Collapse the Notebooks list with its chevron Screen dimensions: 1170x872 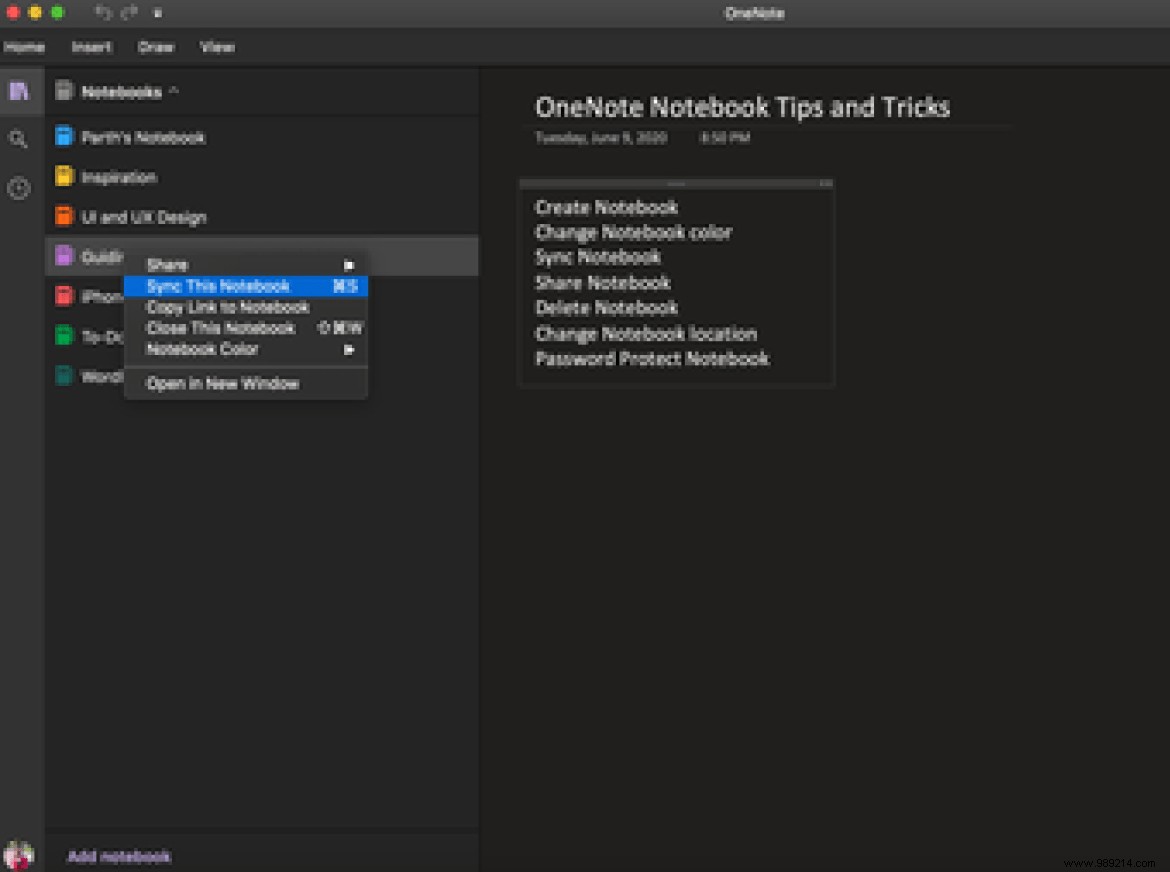[x=176, y=89]
